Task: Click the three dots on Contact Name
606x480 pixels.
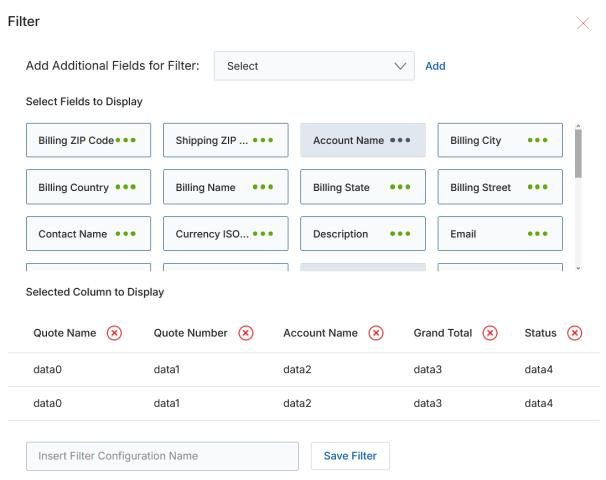Action: coord(126,234)
